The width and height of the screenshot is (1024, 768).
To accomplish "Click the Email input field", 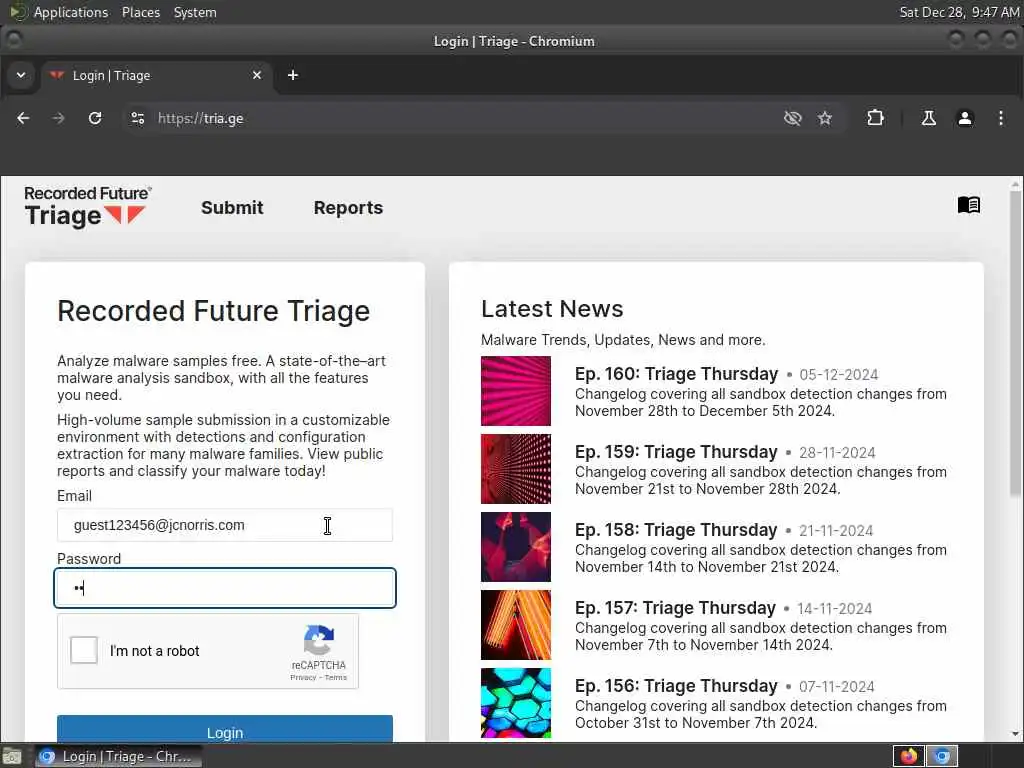I will [x=225, y=525].
